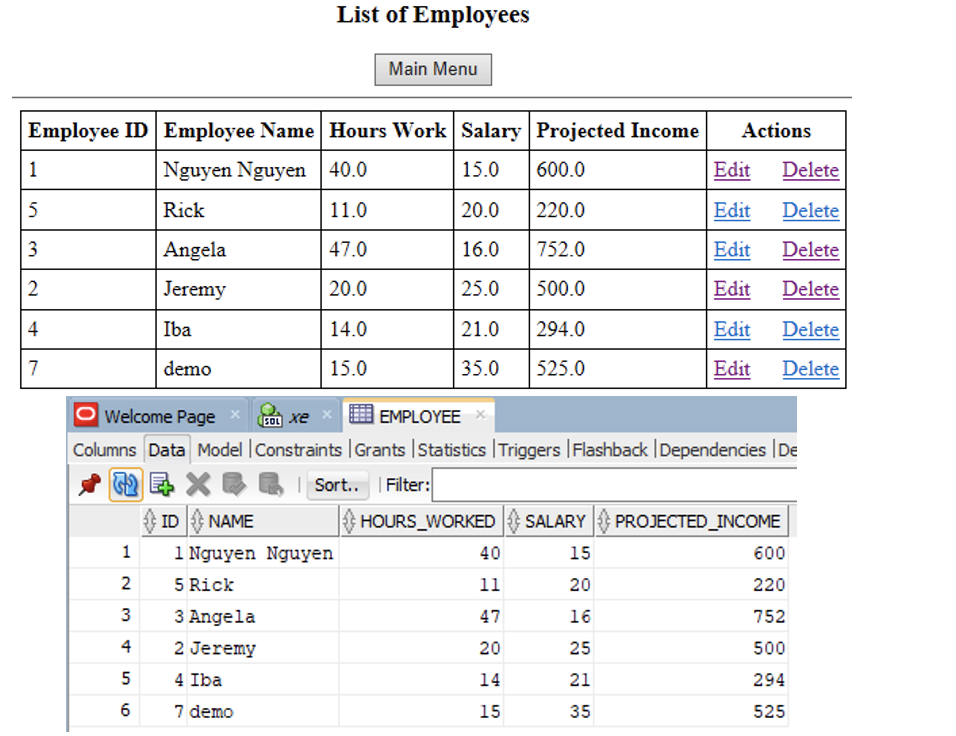Click Edit link for demo

[732, 368]
